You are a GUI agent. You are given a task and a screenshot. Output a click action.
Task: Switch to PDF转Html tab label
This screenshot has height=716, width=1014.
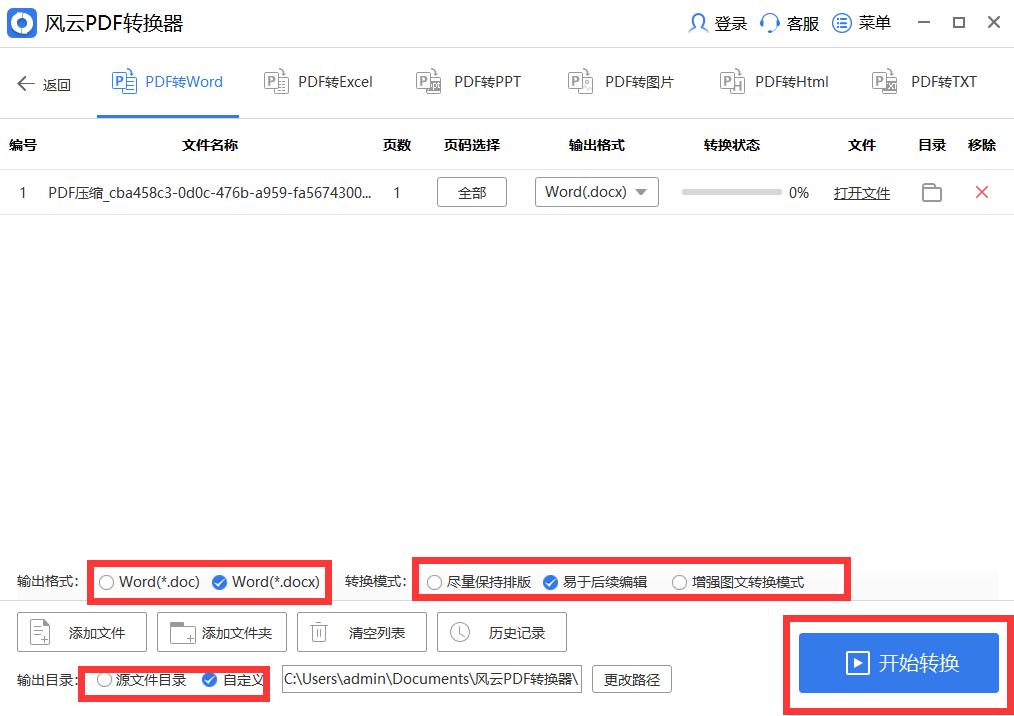pyautogui.click(x=792, y=82)
